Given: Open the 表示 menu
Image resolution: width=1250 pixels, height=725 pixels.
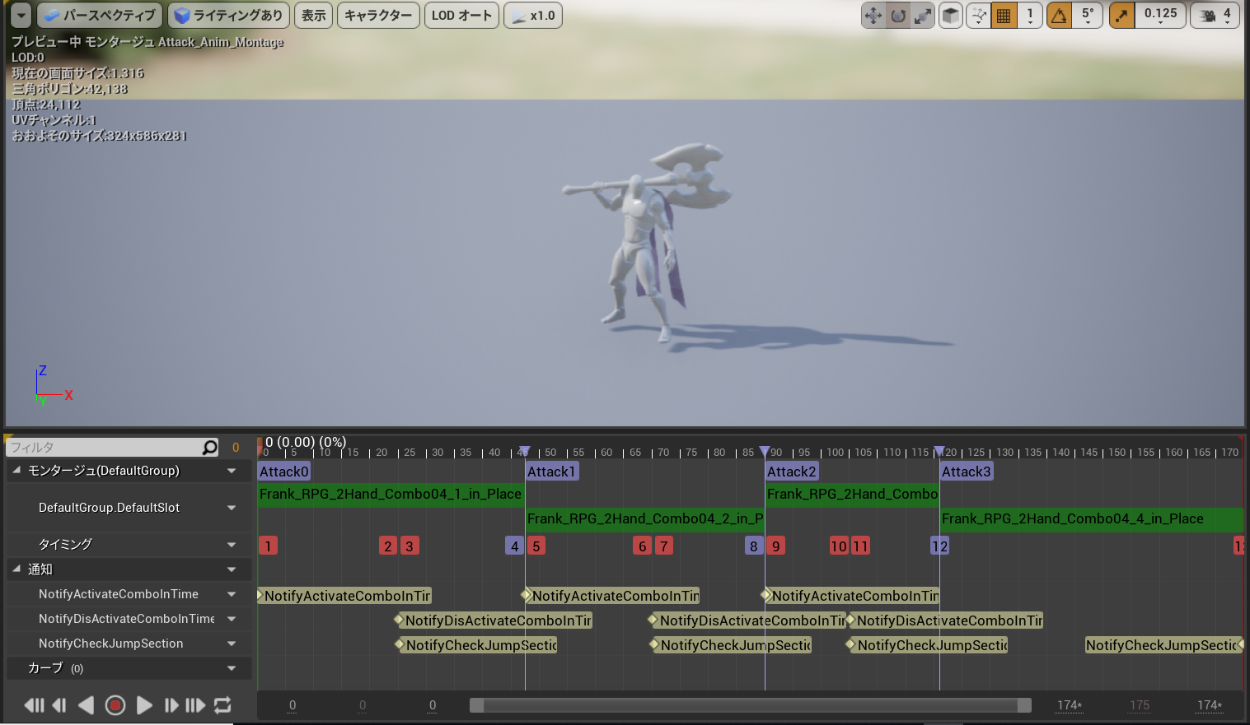Looking at the screenshot, I should tap(313, 16).
